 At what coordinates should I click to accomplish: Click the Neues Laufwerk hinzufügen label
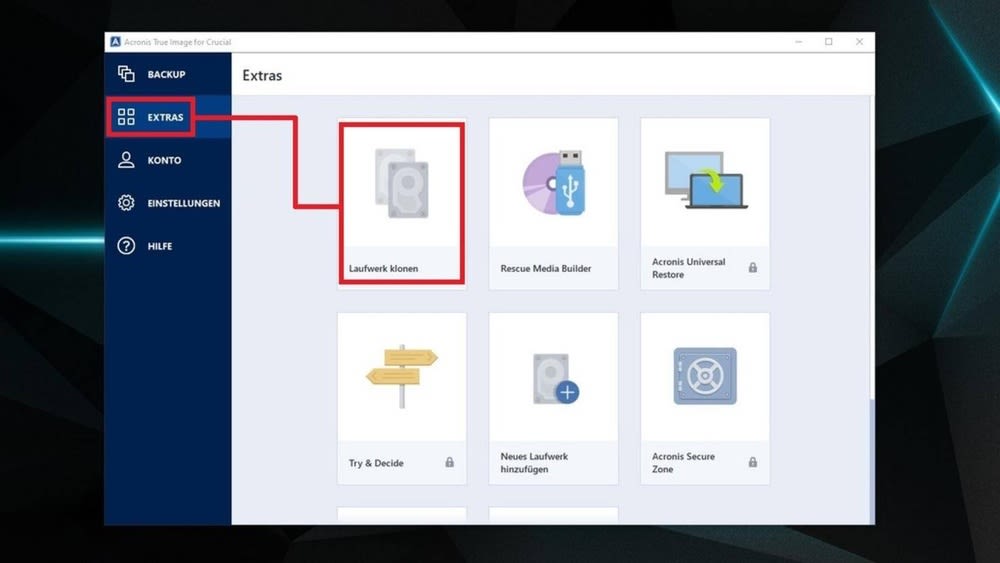click(534, 463)
